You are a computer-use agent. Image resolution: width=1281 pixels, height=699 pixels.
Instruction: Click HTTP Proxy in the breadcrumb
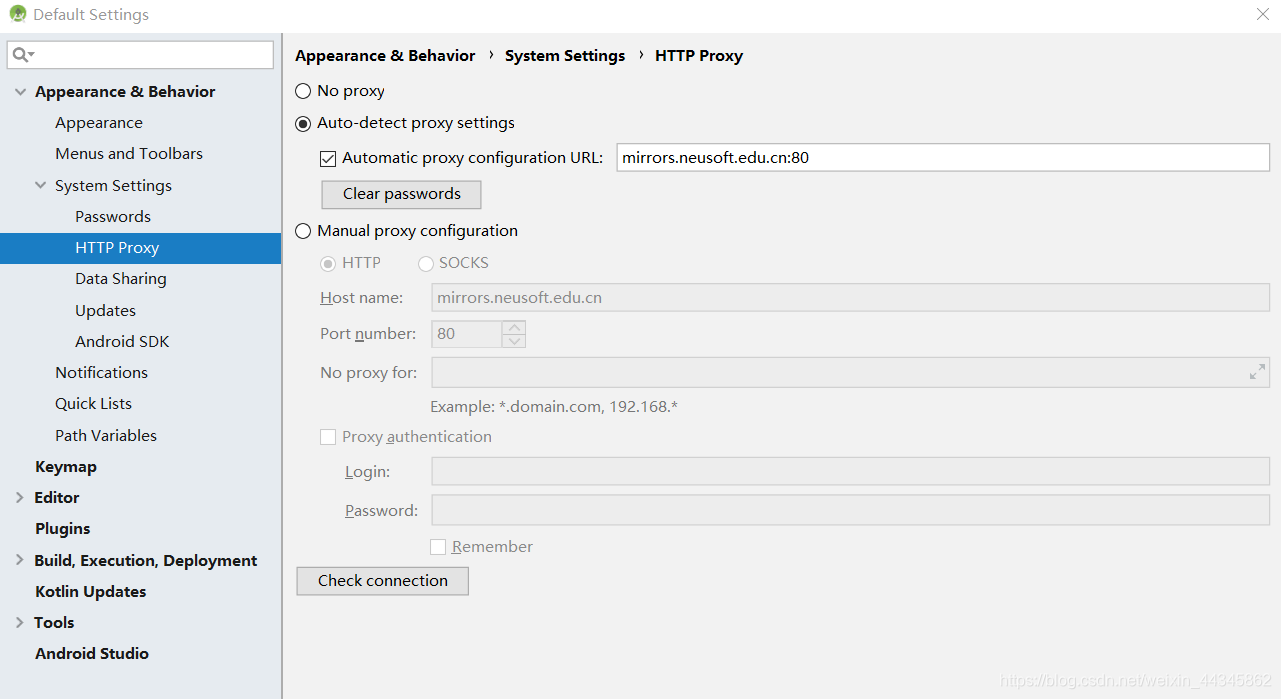click(x=699, y=56)
